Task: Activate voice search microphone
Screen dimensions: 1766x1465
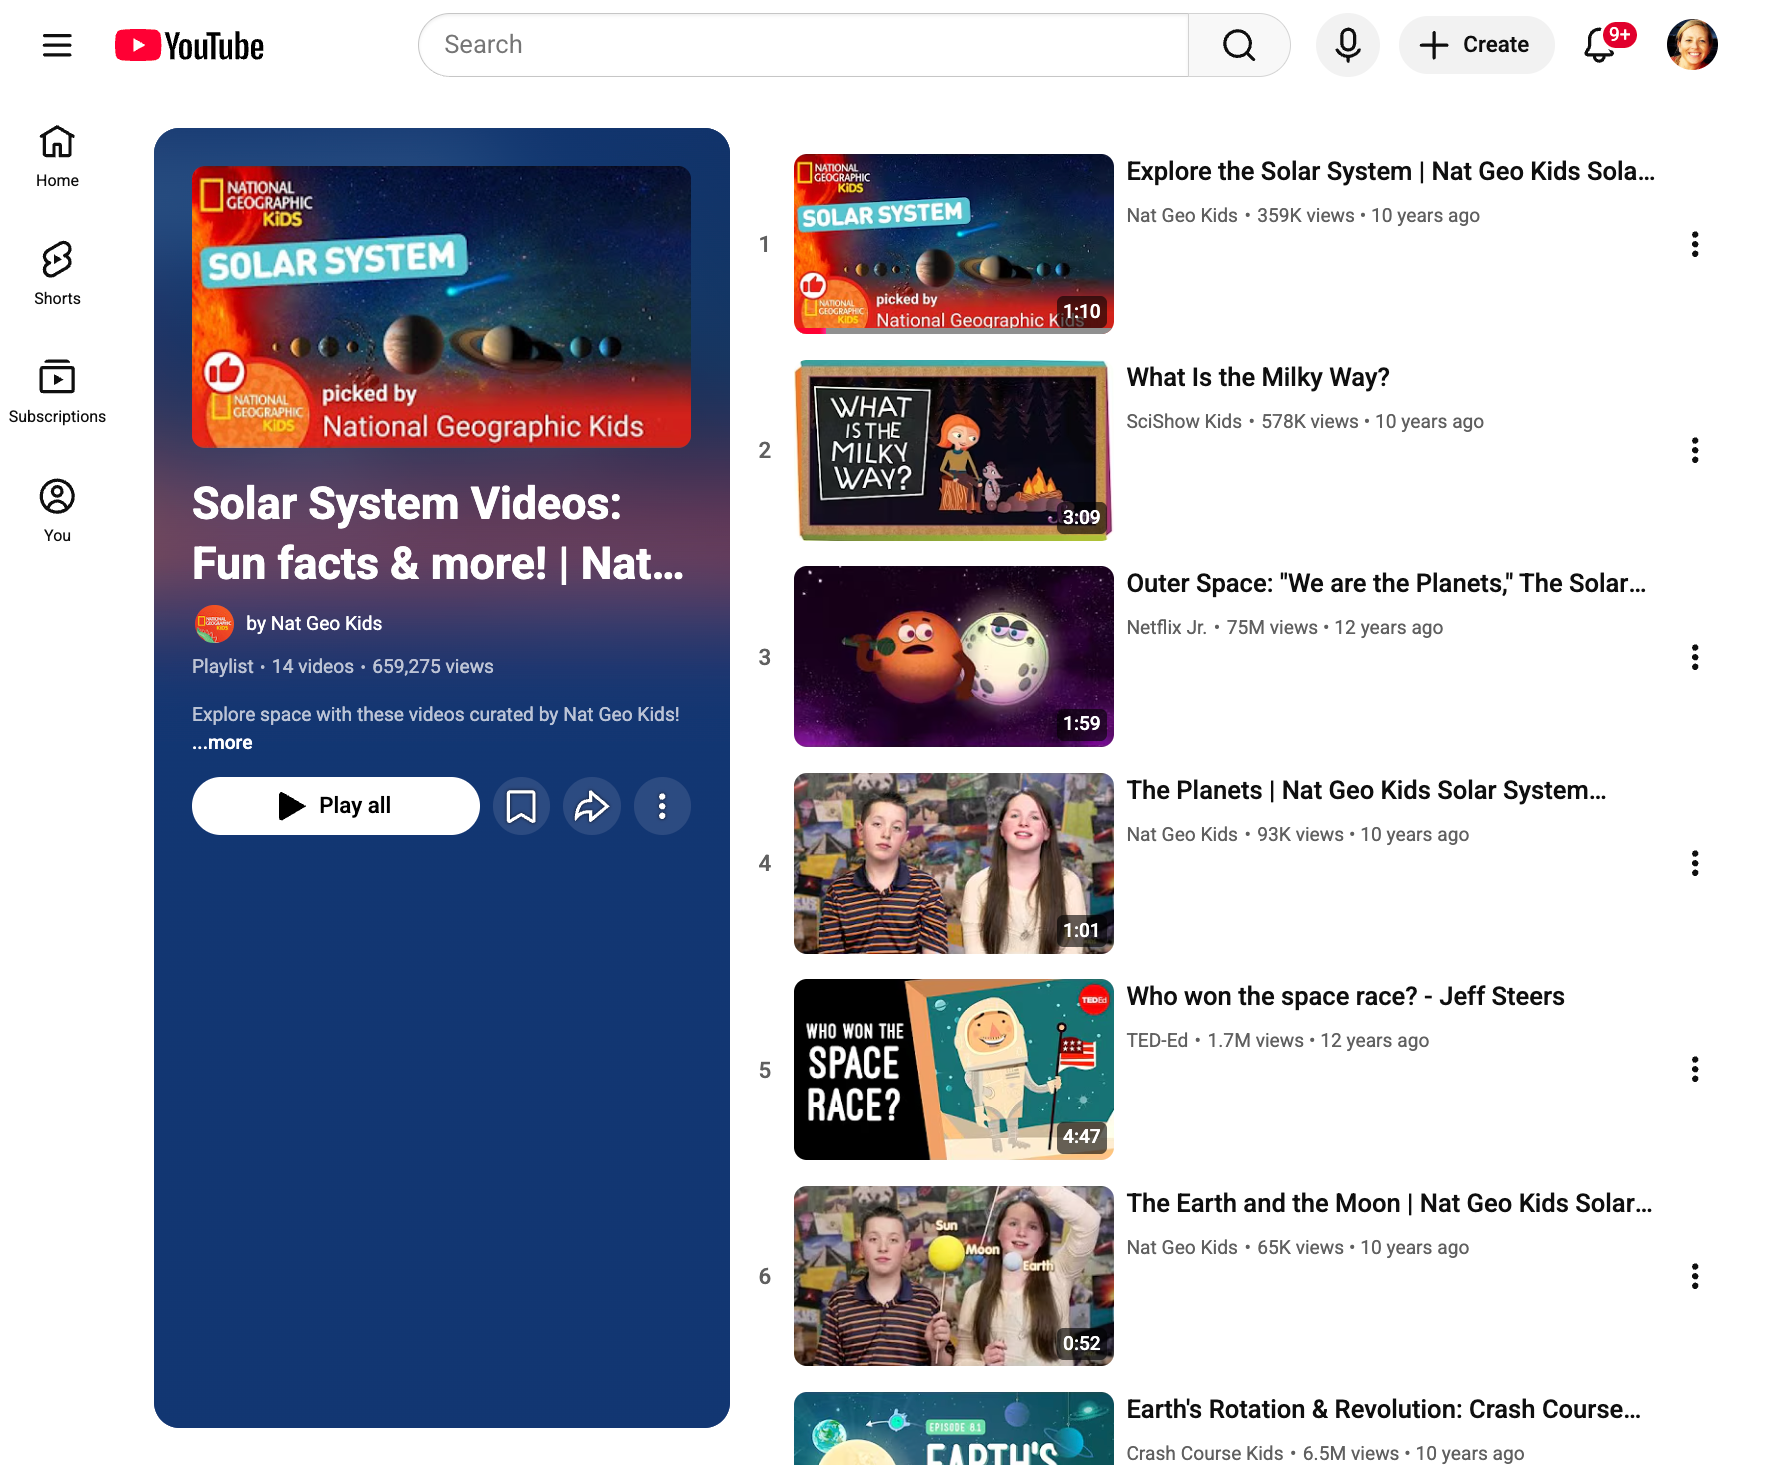Action: click(1347, 45)
